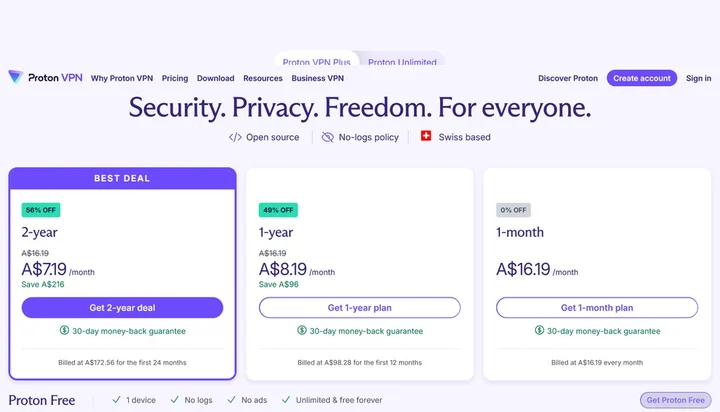Click the 1-year money-back guarantee dollar icon

302,330
